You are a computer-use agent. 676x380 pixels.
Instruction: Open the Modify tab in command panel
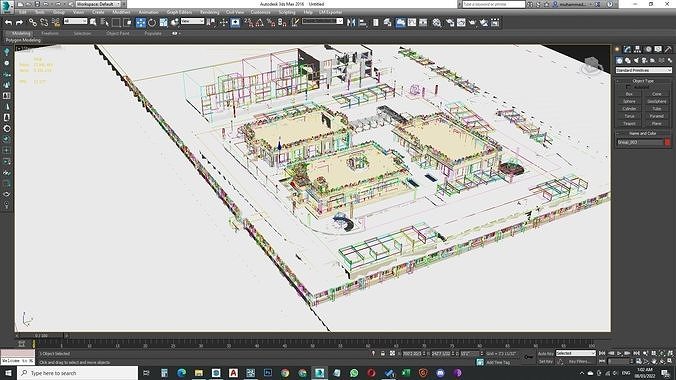[627, 49]
